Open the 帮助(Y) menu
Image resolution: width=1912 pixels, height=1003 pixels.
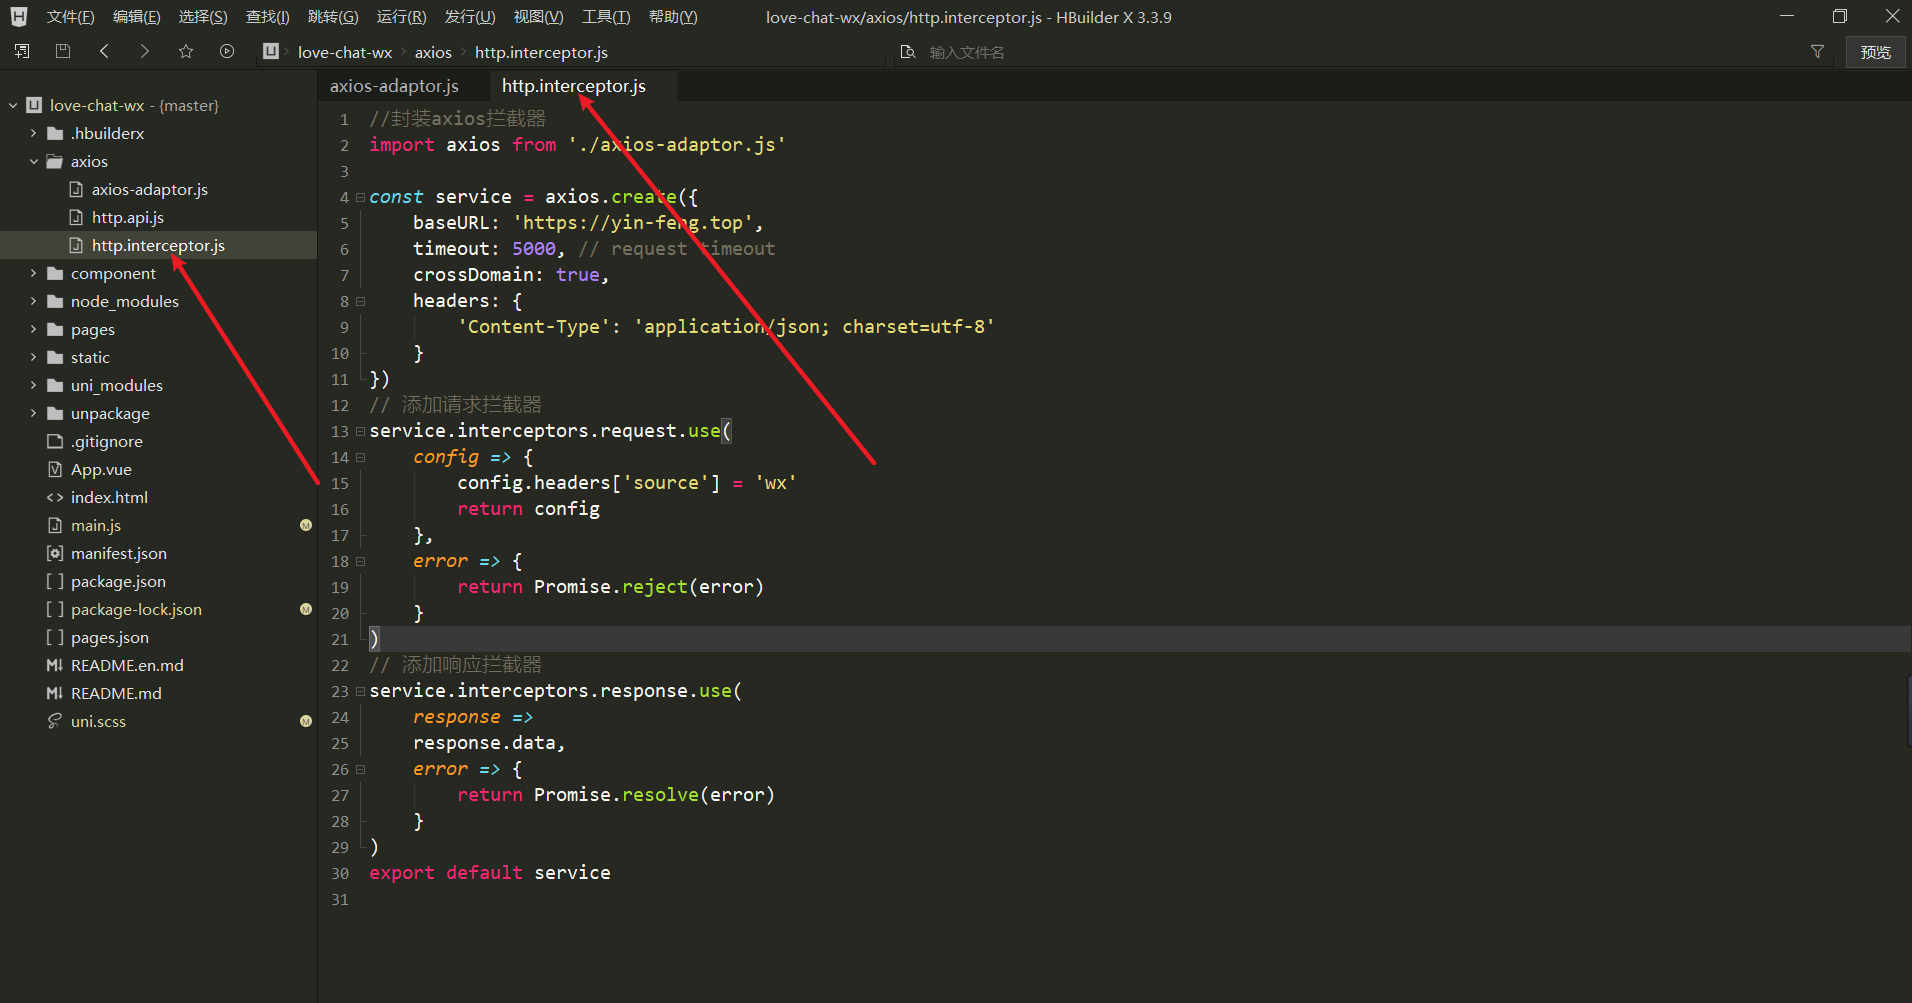tap(673, 17)
